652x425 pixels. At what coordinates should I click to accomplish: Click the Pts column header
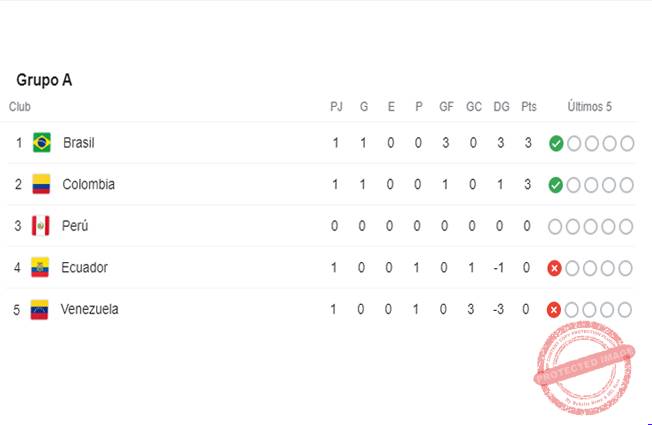(x=529, y=107)
